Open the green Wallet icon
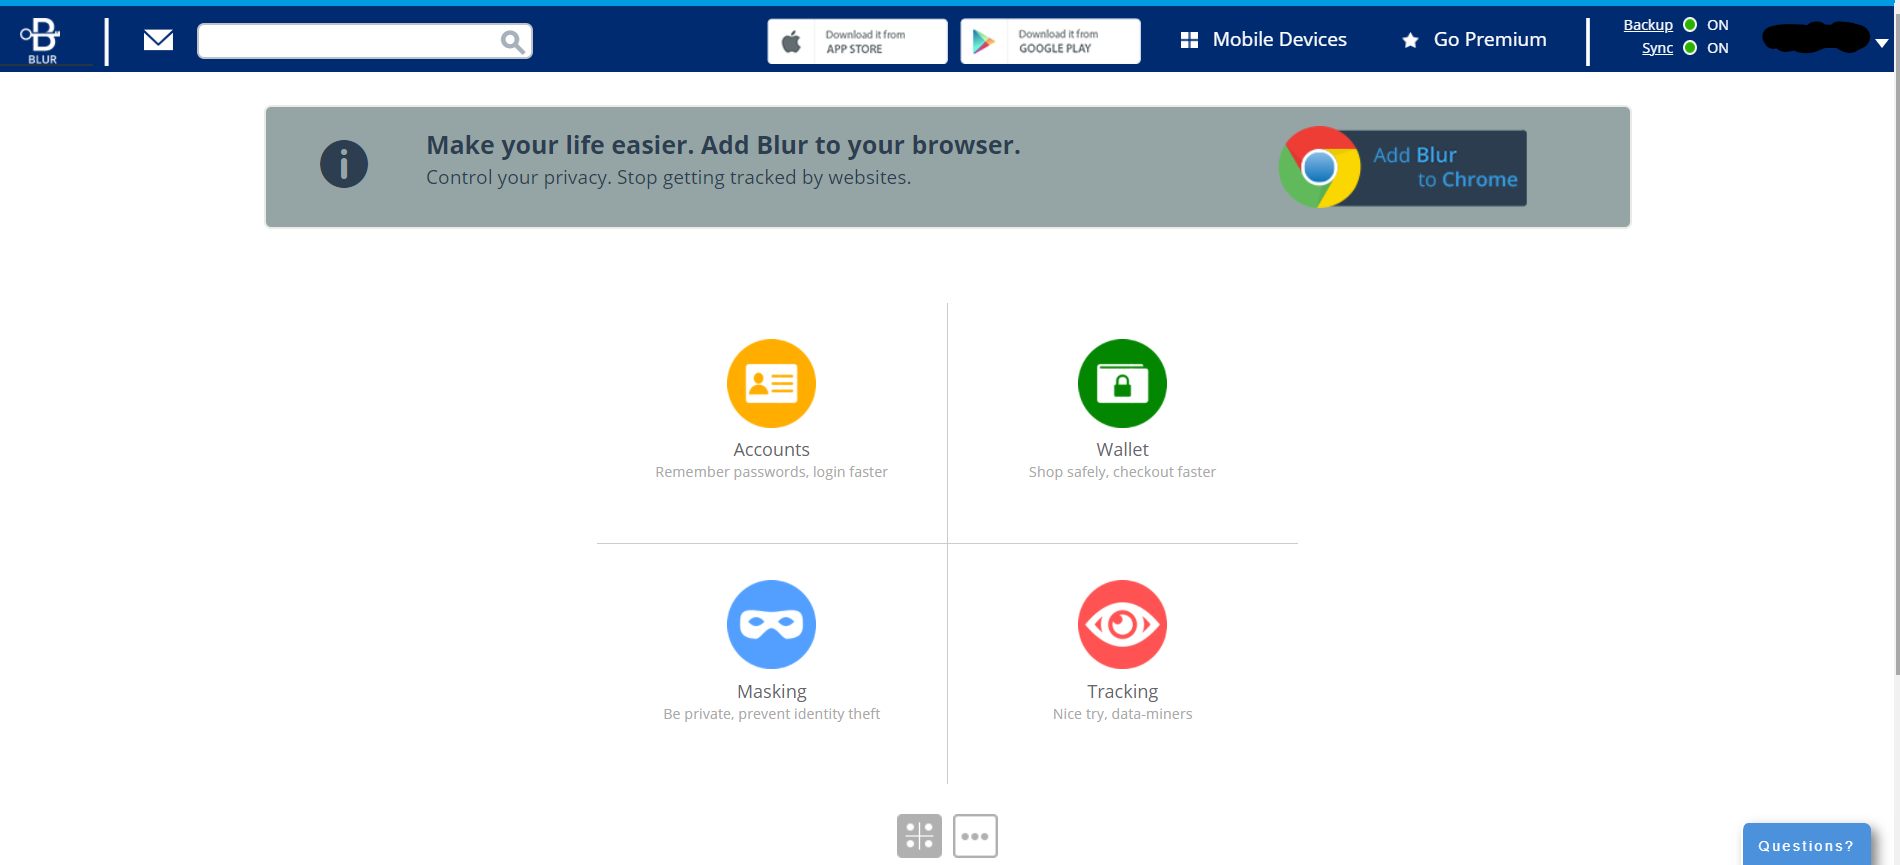Viewport: 1900px width, 865px height. click(1122, 383)
